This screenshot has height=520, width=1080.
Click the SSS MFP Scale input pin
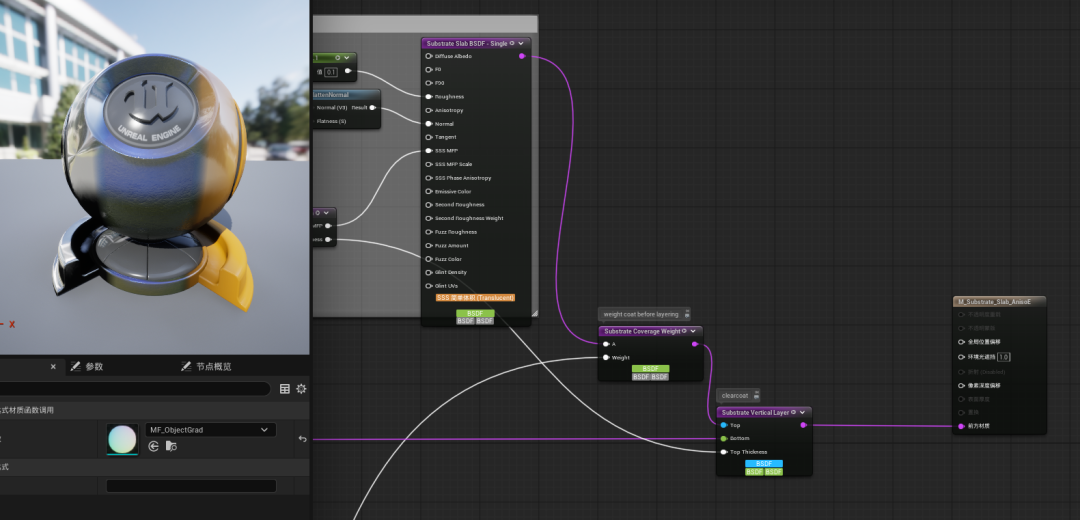(x=429, y=165)
